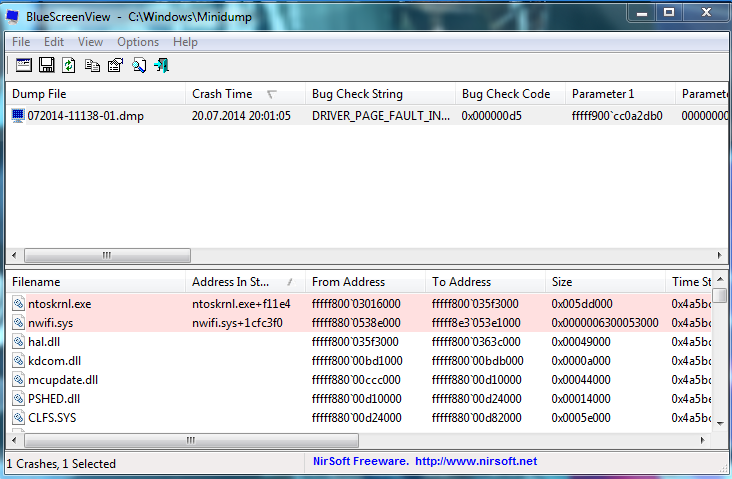Click size value 0x00044000

pos(581,380)
